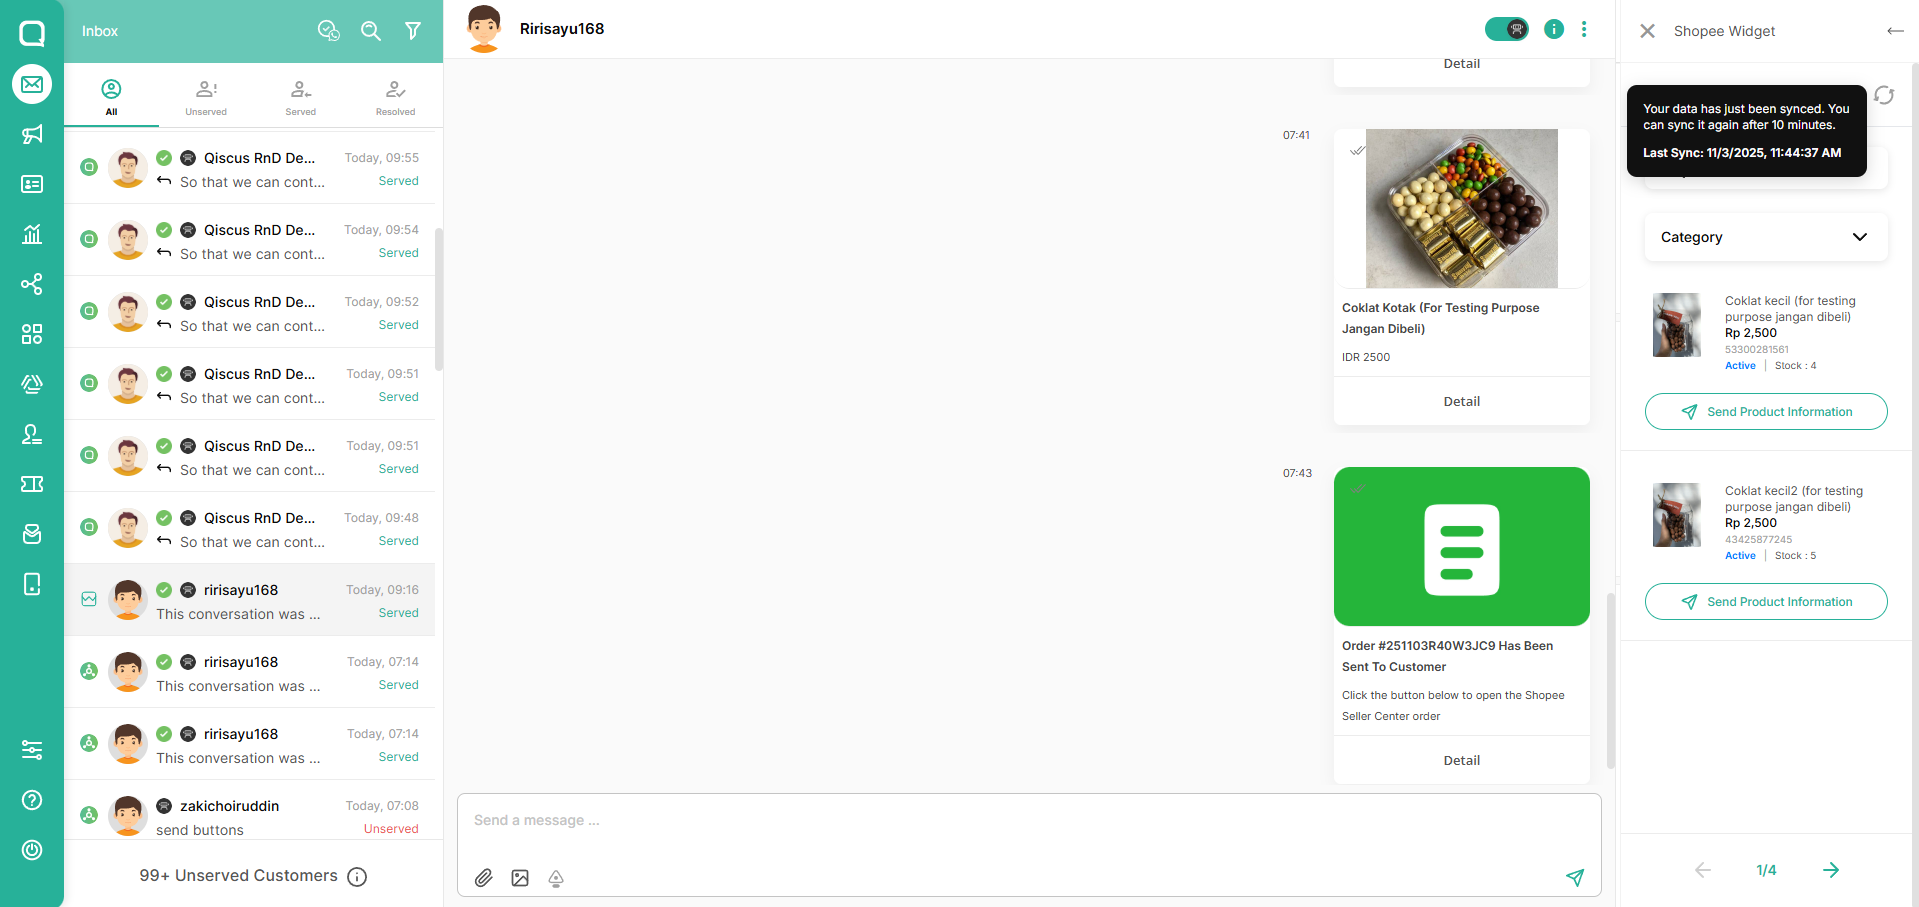Click the power logout icon in sidebar
The height and width of the screenshot is (907, 1919).
(32, 850)
